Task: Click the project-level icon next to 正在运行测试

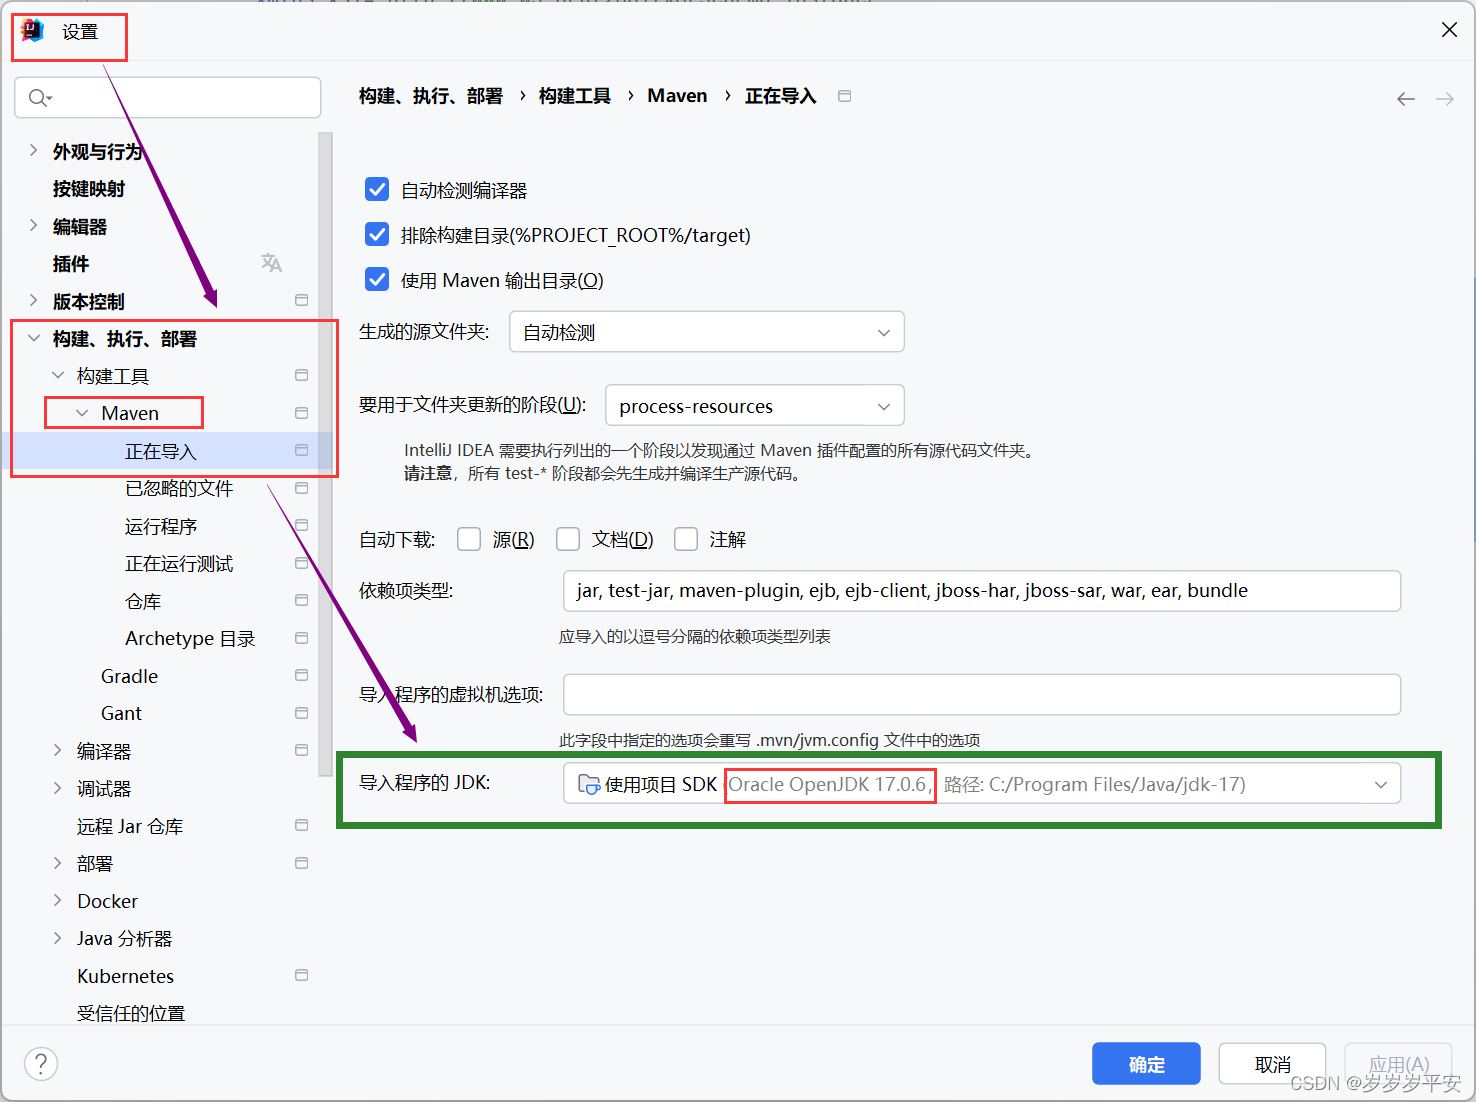Action: (301, 563)
